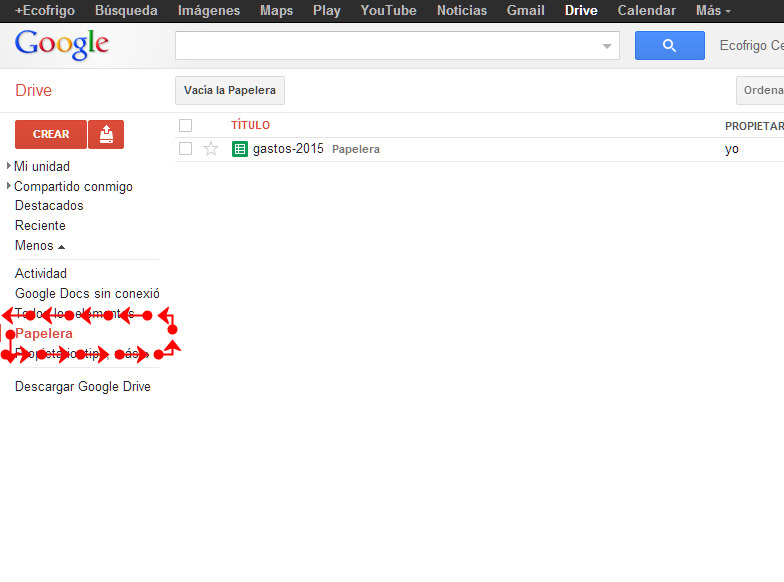
Task: Tick the checkbox for gastos-2015 row
Action: 186,148
